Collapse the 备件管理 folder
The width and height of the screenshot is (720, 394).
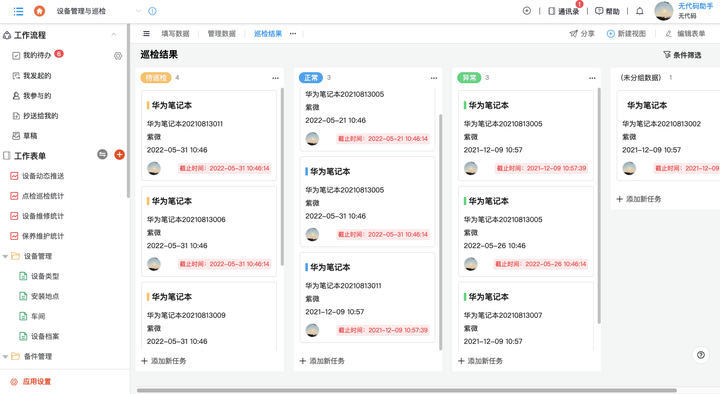point(6,356)
